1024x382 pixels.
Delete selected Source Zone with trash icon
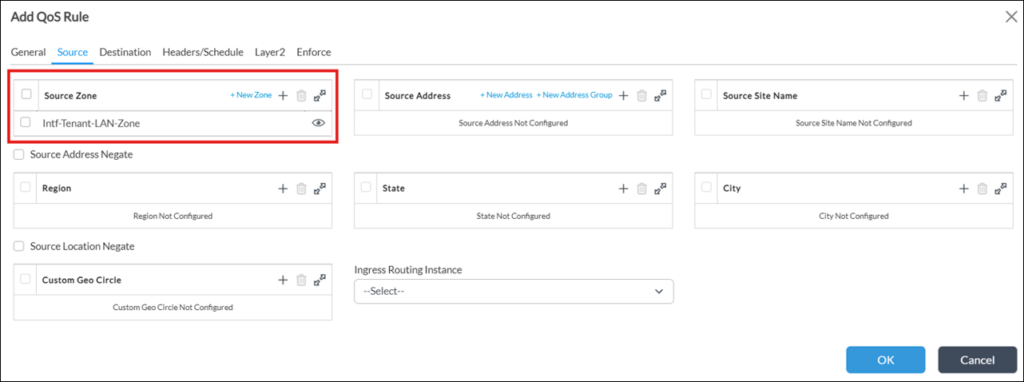click(301, 96)
